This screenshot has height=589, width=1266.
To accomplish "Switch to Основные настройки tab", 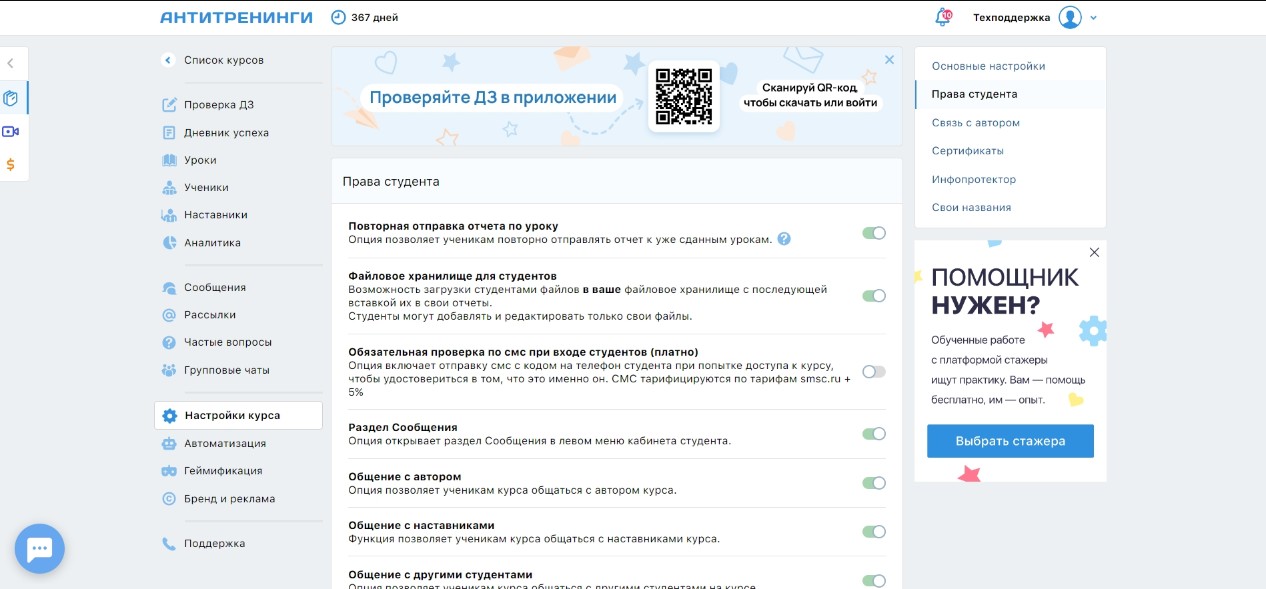I will tap(988, 66).
